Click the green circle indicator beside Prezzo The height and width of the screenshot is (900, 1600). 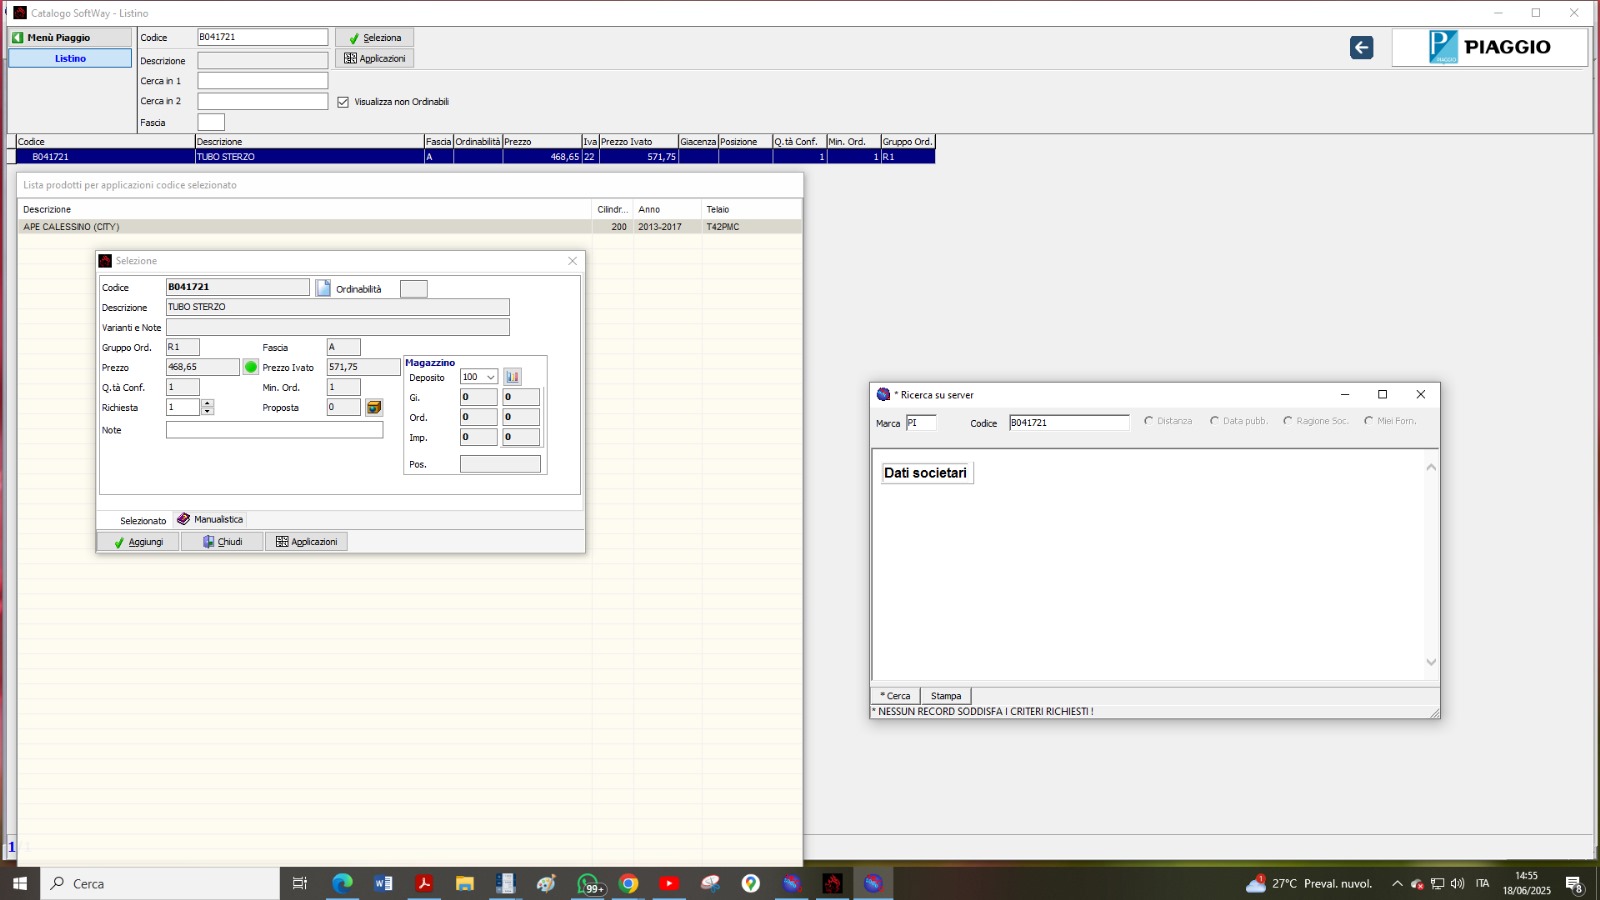tap(251, 367)
